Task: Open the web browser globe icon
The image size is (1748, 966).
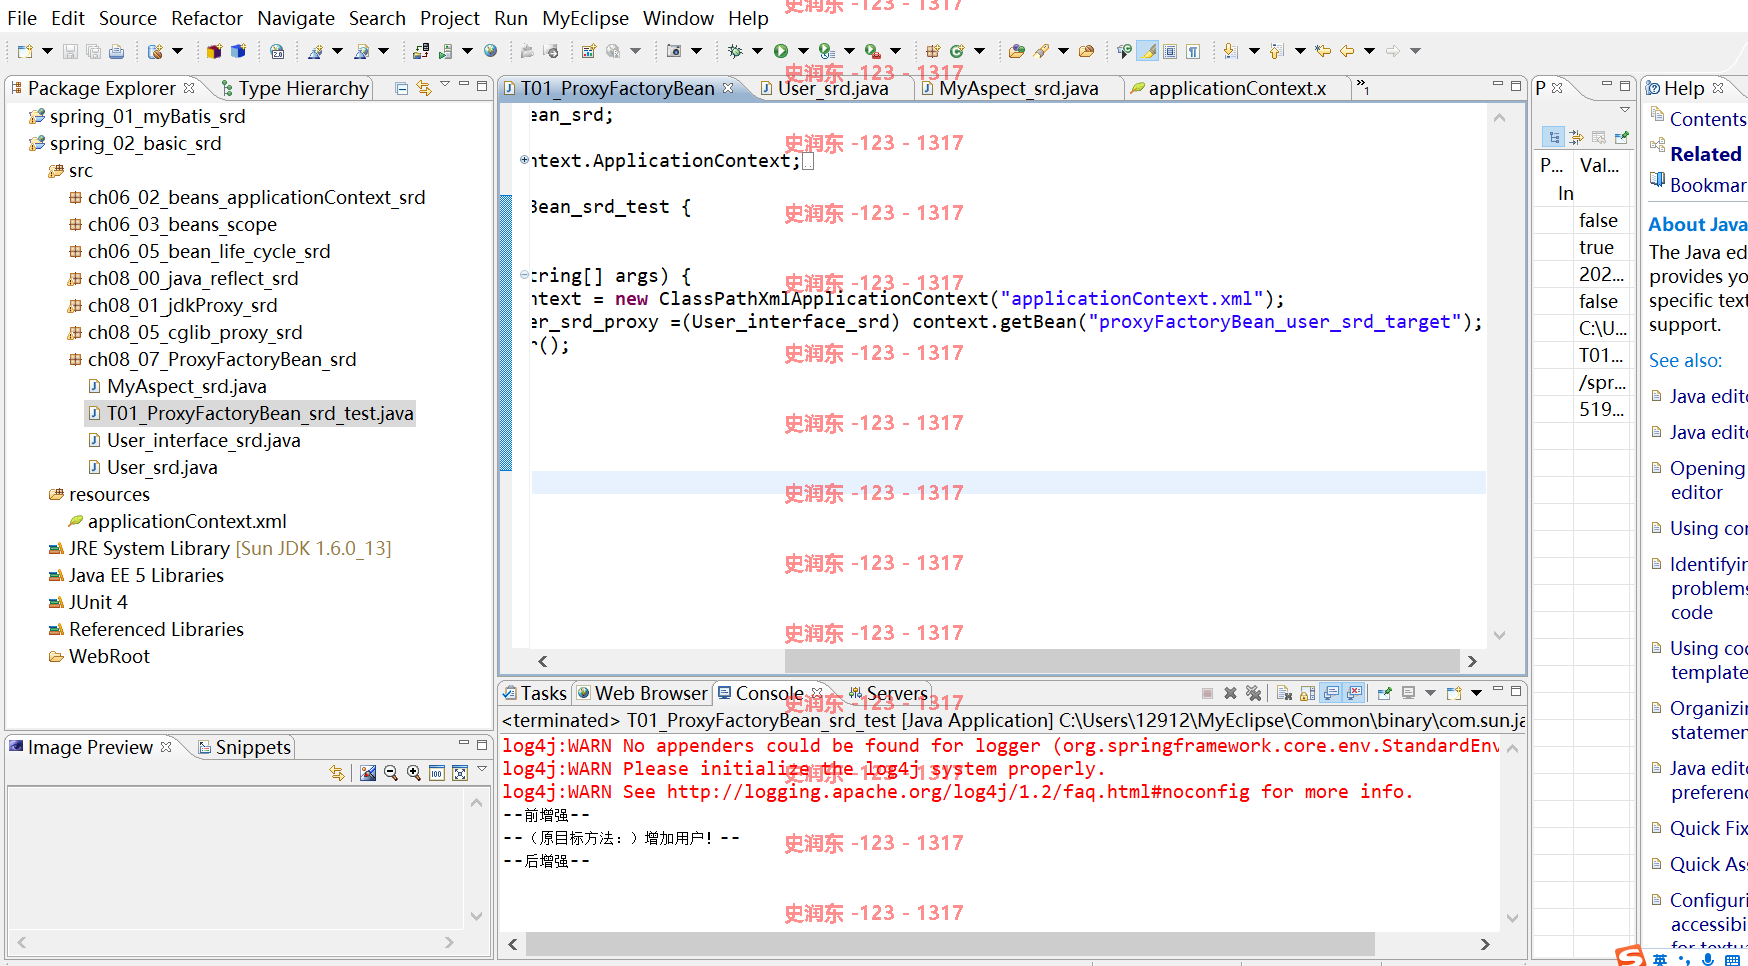Action: 490,51
